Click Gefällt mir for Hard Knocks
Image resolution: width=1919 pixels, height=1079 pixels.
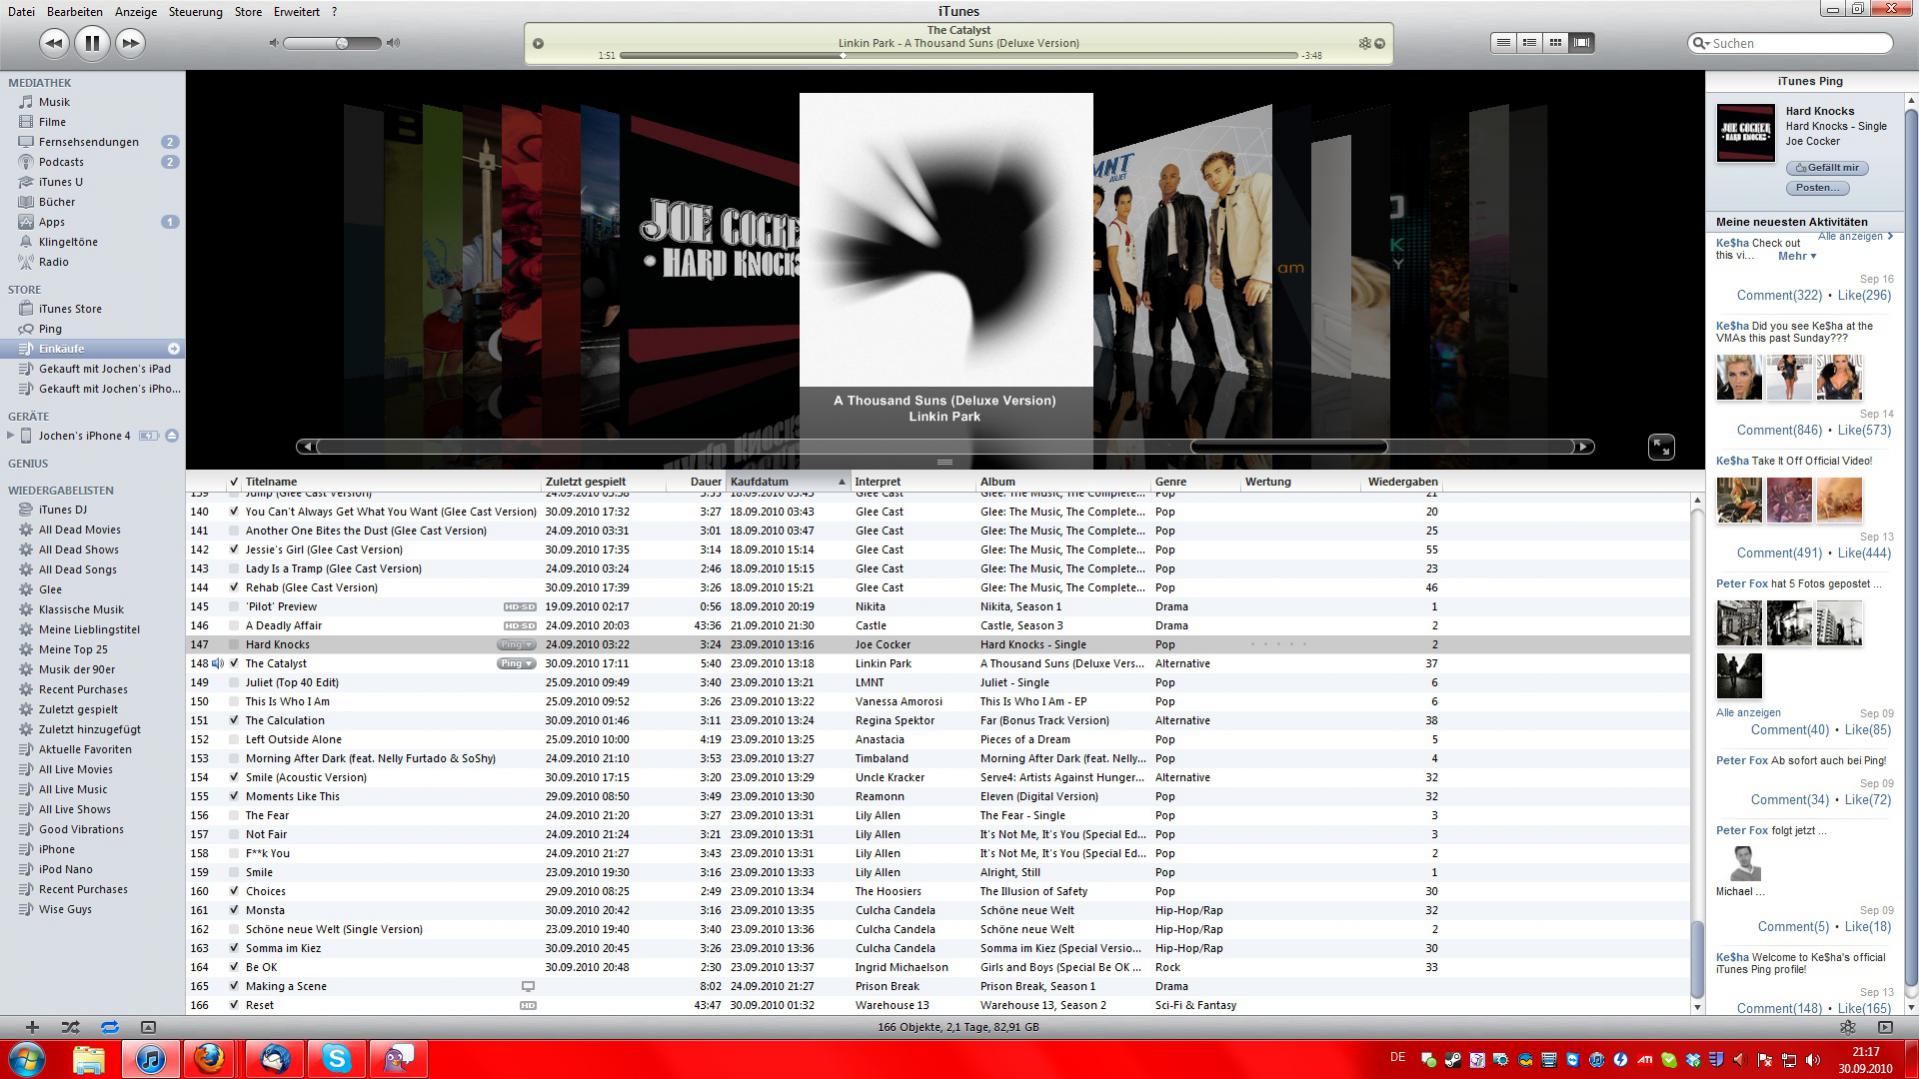click(x=1827, y=168)
